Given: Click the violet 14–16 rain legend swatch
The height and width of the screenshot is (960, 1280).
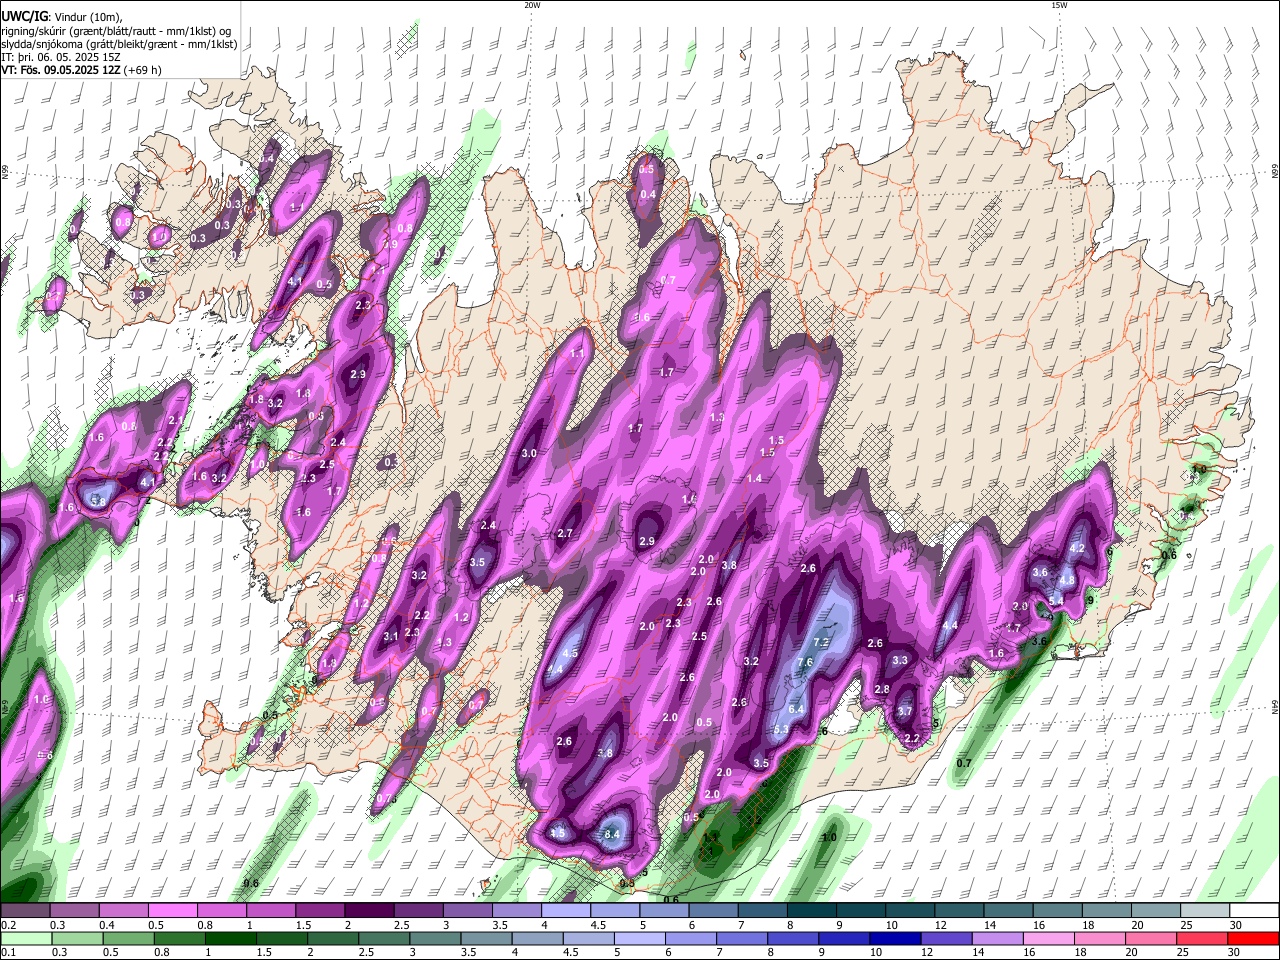Looking at the screenshot, I should [x=997, y=938].
